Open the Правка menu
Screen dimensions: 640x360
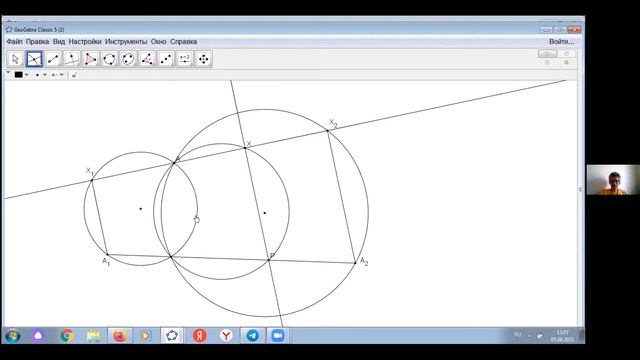point(37,42)
